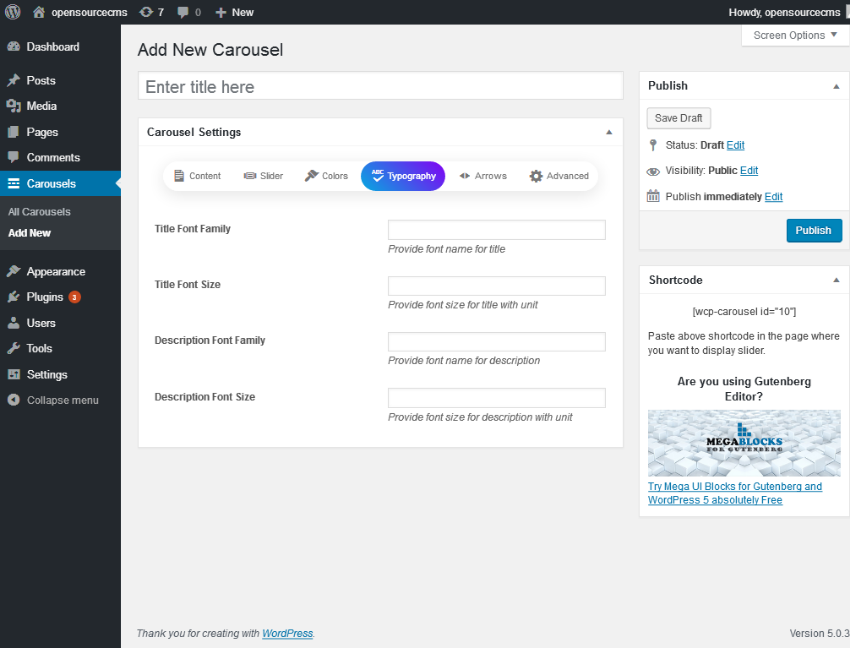Click the calendar icon beside Publish immediately
The width and height of the screenshot is (850, 648).
(653, 196)
